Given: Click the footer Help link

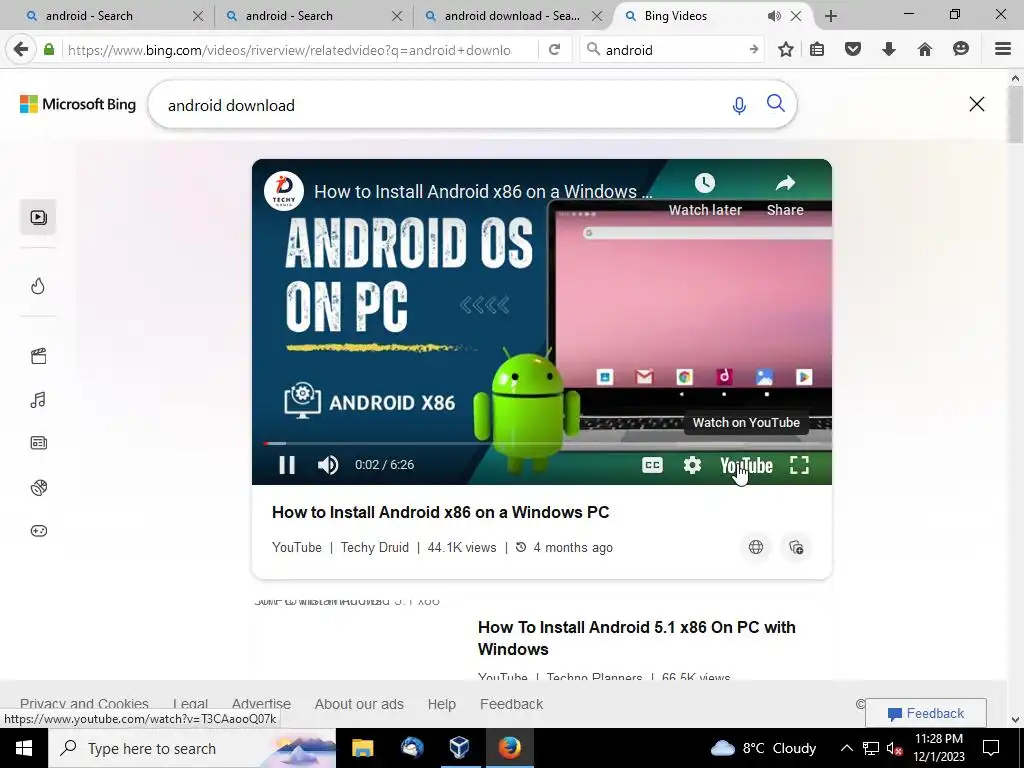Looking at the screenshot, I should pyautogui.click(x=441, y=704).
